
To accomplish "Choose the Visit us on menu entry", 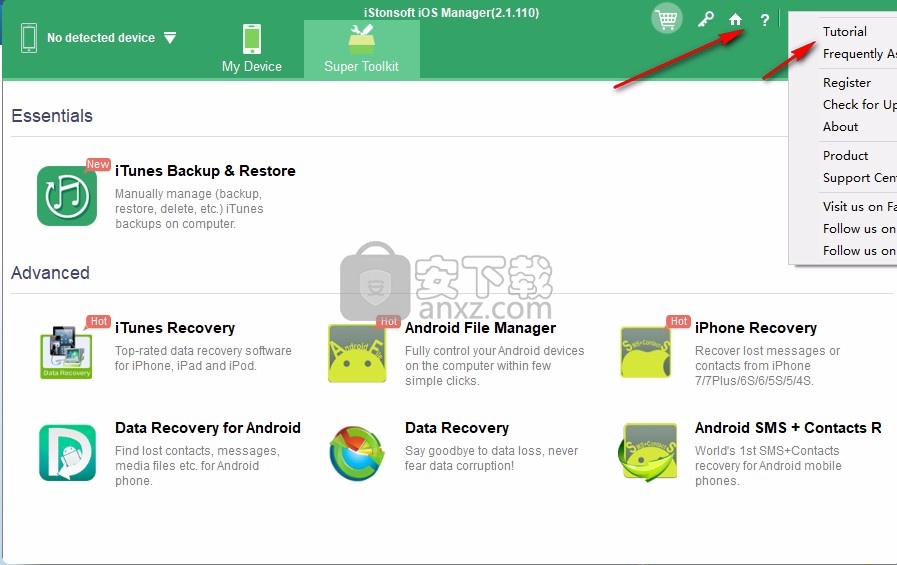I will [859, 206].
